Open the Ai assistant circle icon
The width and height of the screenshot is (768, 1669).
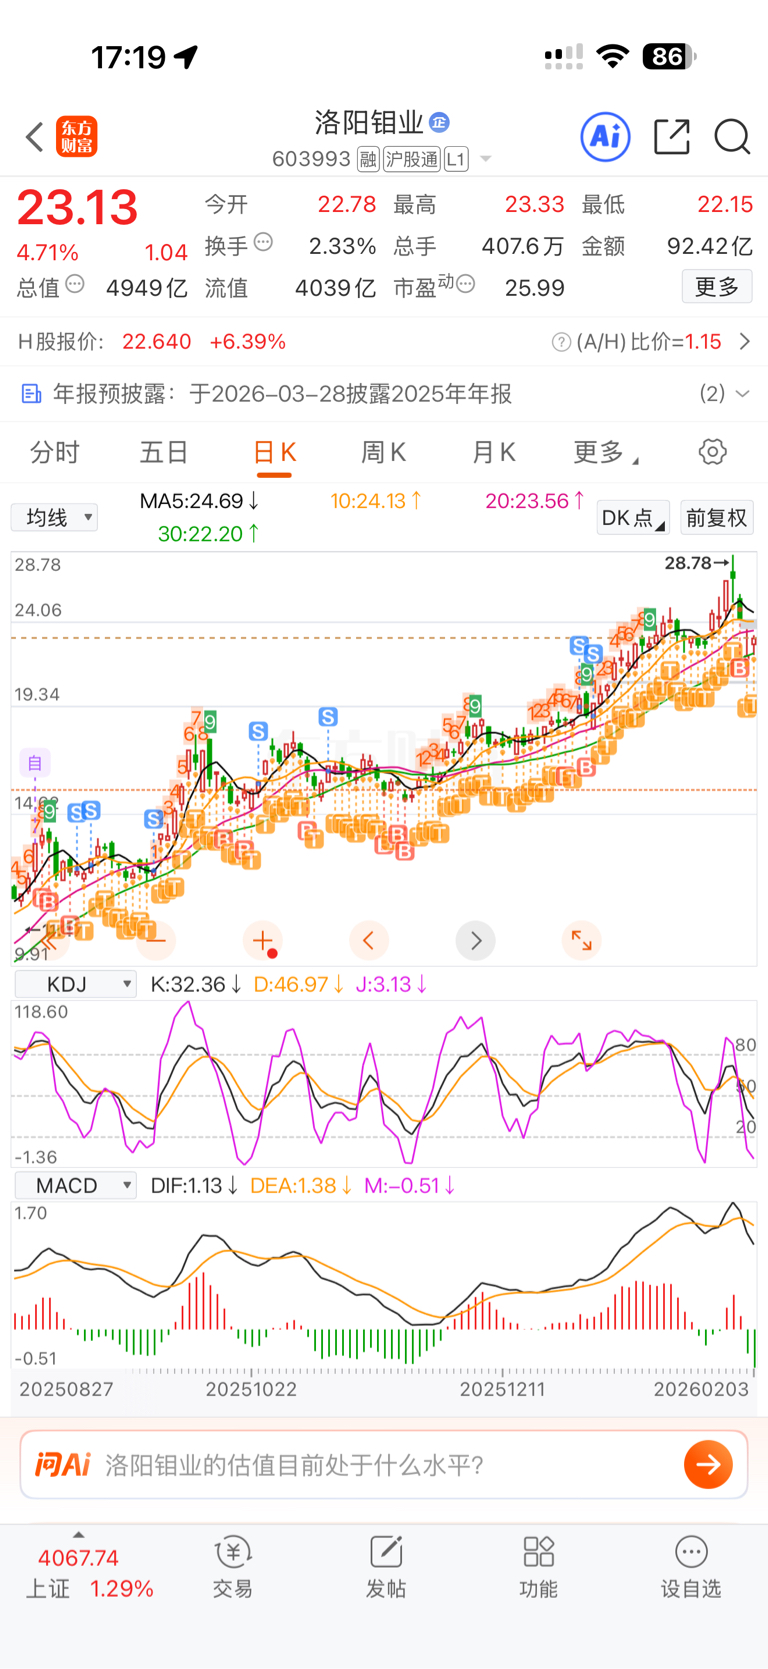[606, 136]
